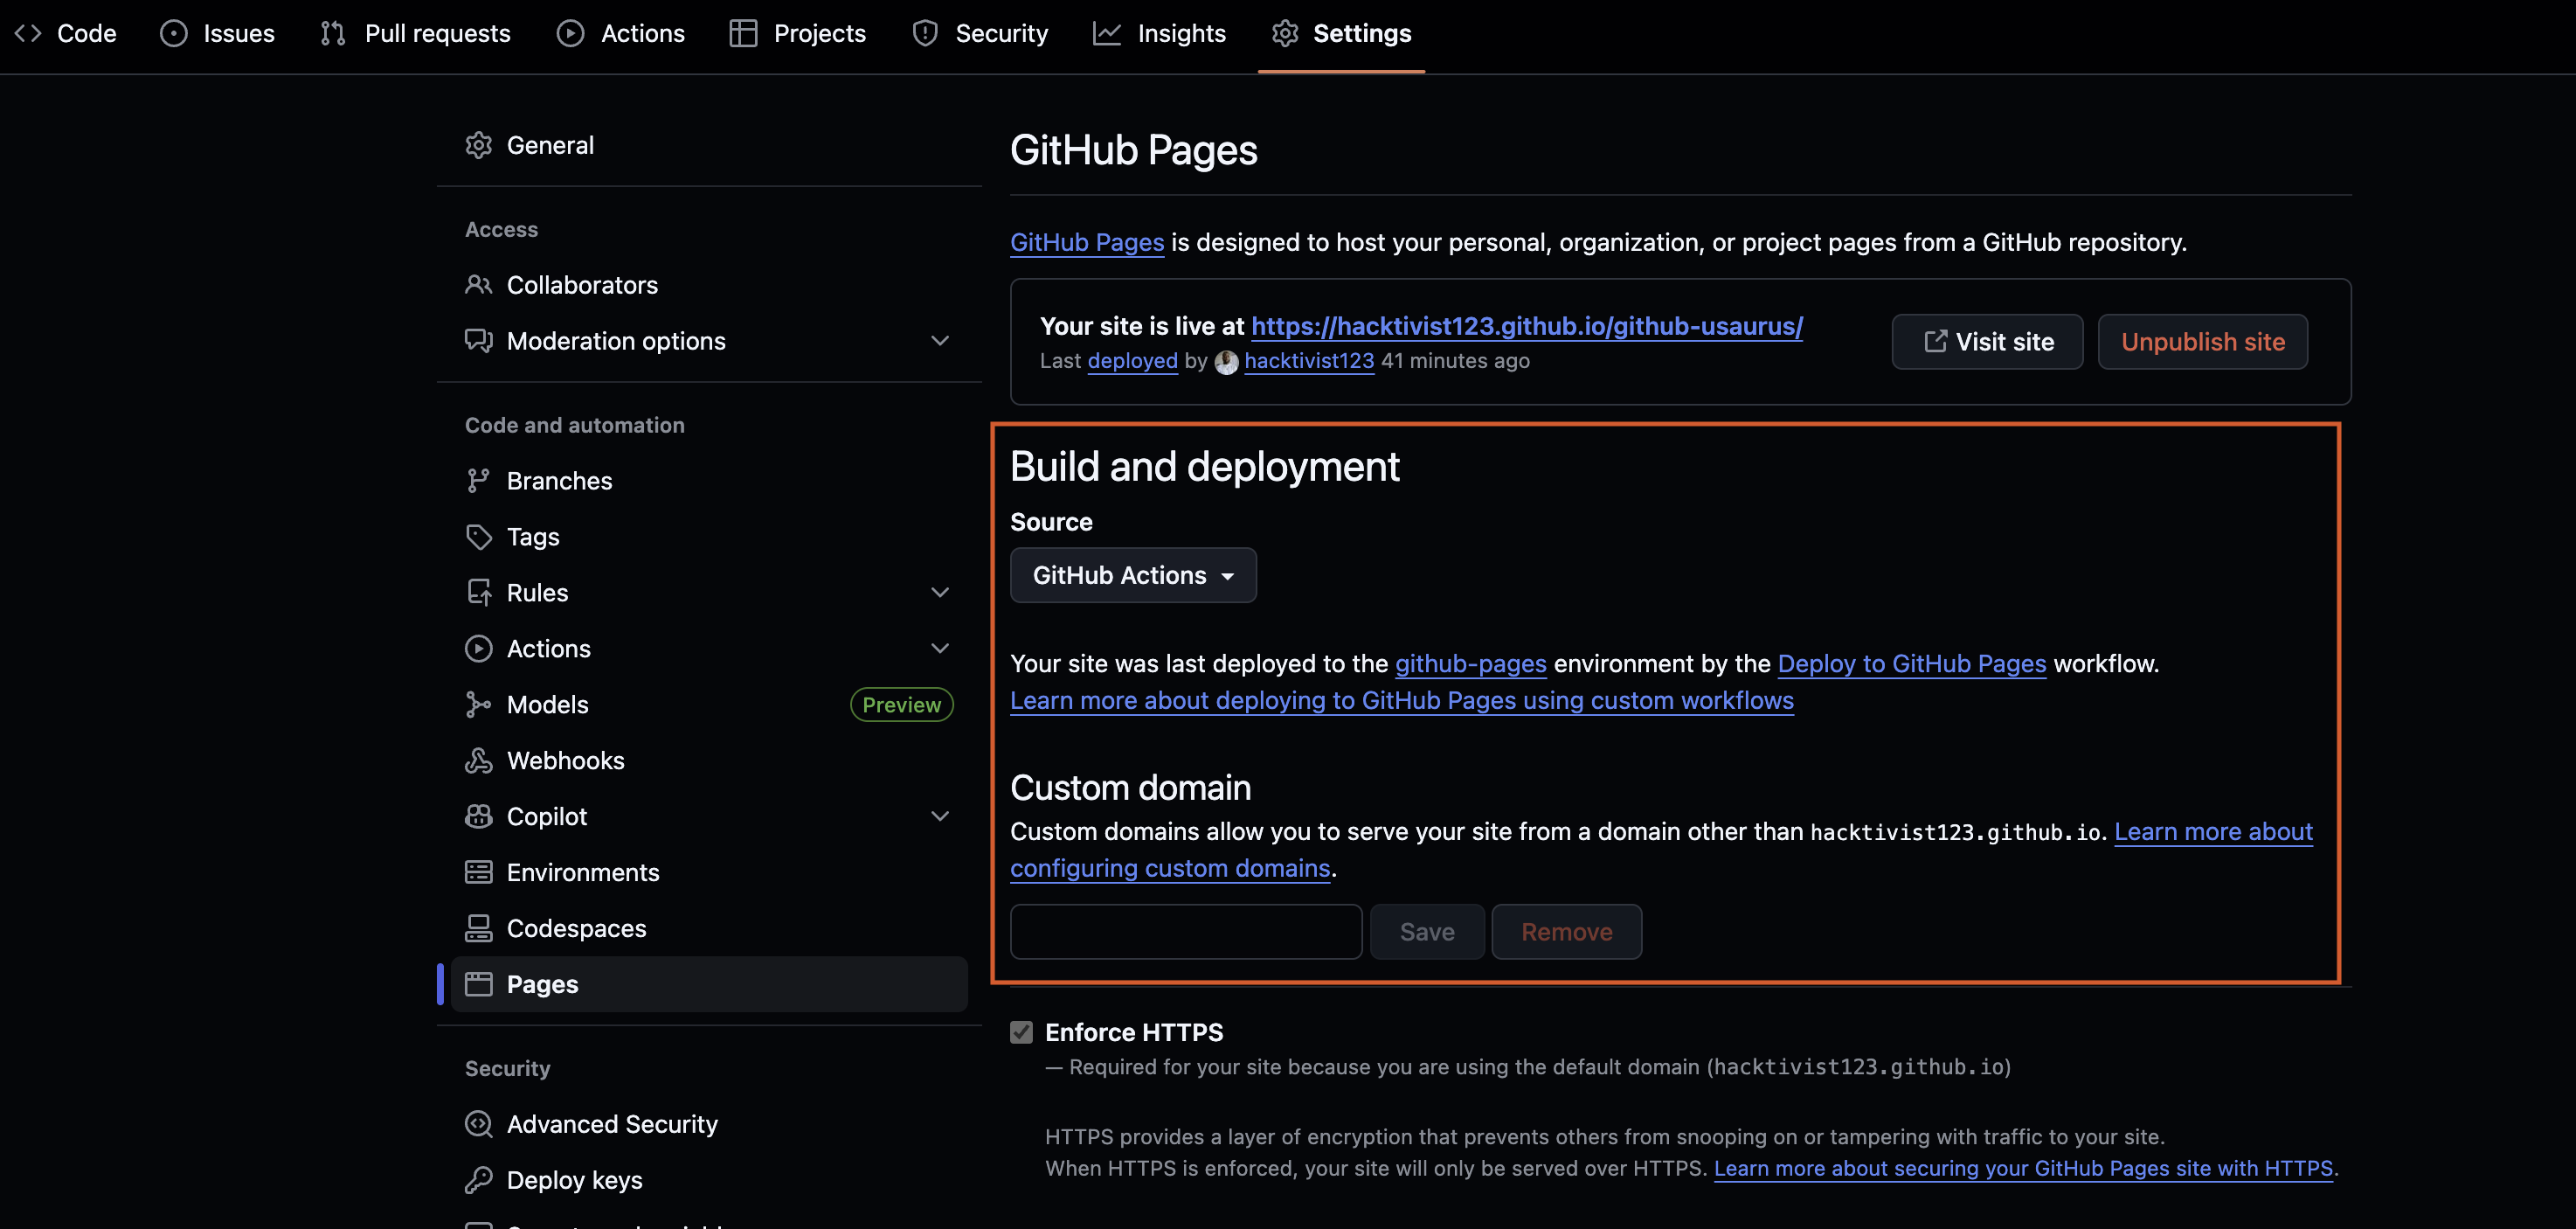The width and height of the screenshot is (2576, 1229).
Task: Click the Rules icon in sidebar
Action: pyautogui.click(x=479, y=593)
